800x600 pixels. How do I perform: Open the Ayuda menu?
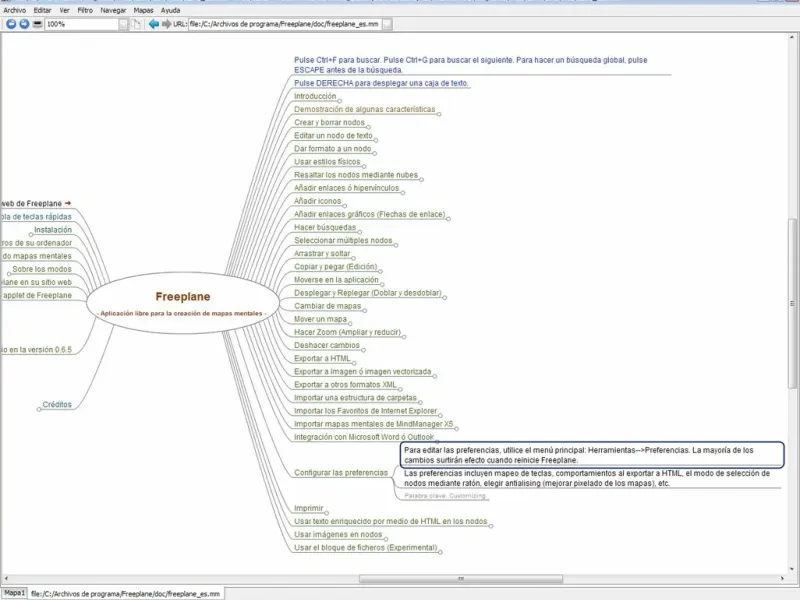coord(170,10)
